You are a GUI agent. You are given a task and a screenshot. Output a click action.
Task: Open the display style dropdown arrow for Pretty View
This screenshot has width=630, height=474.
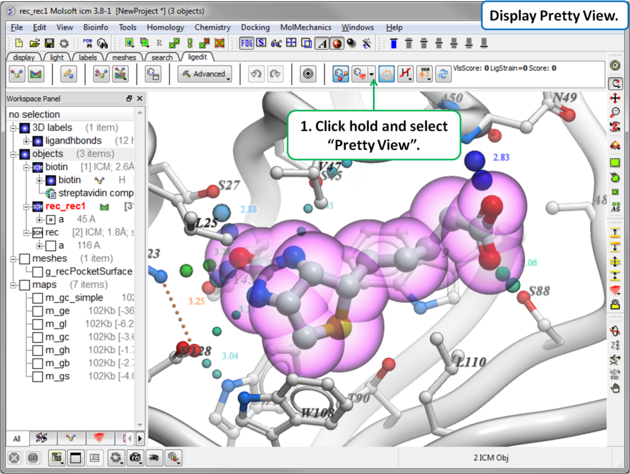[x=372, y=74]
